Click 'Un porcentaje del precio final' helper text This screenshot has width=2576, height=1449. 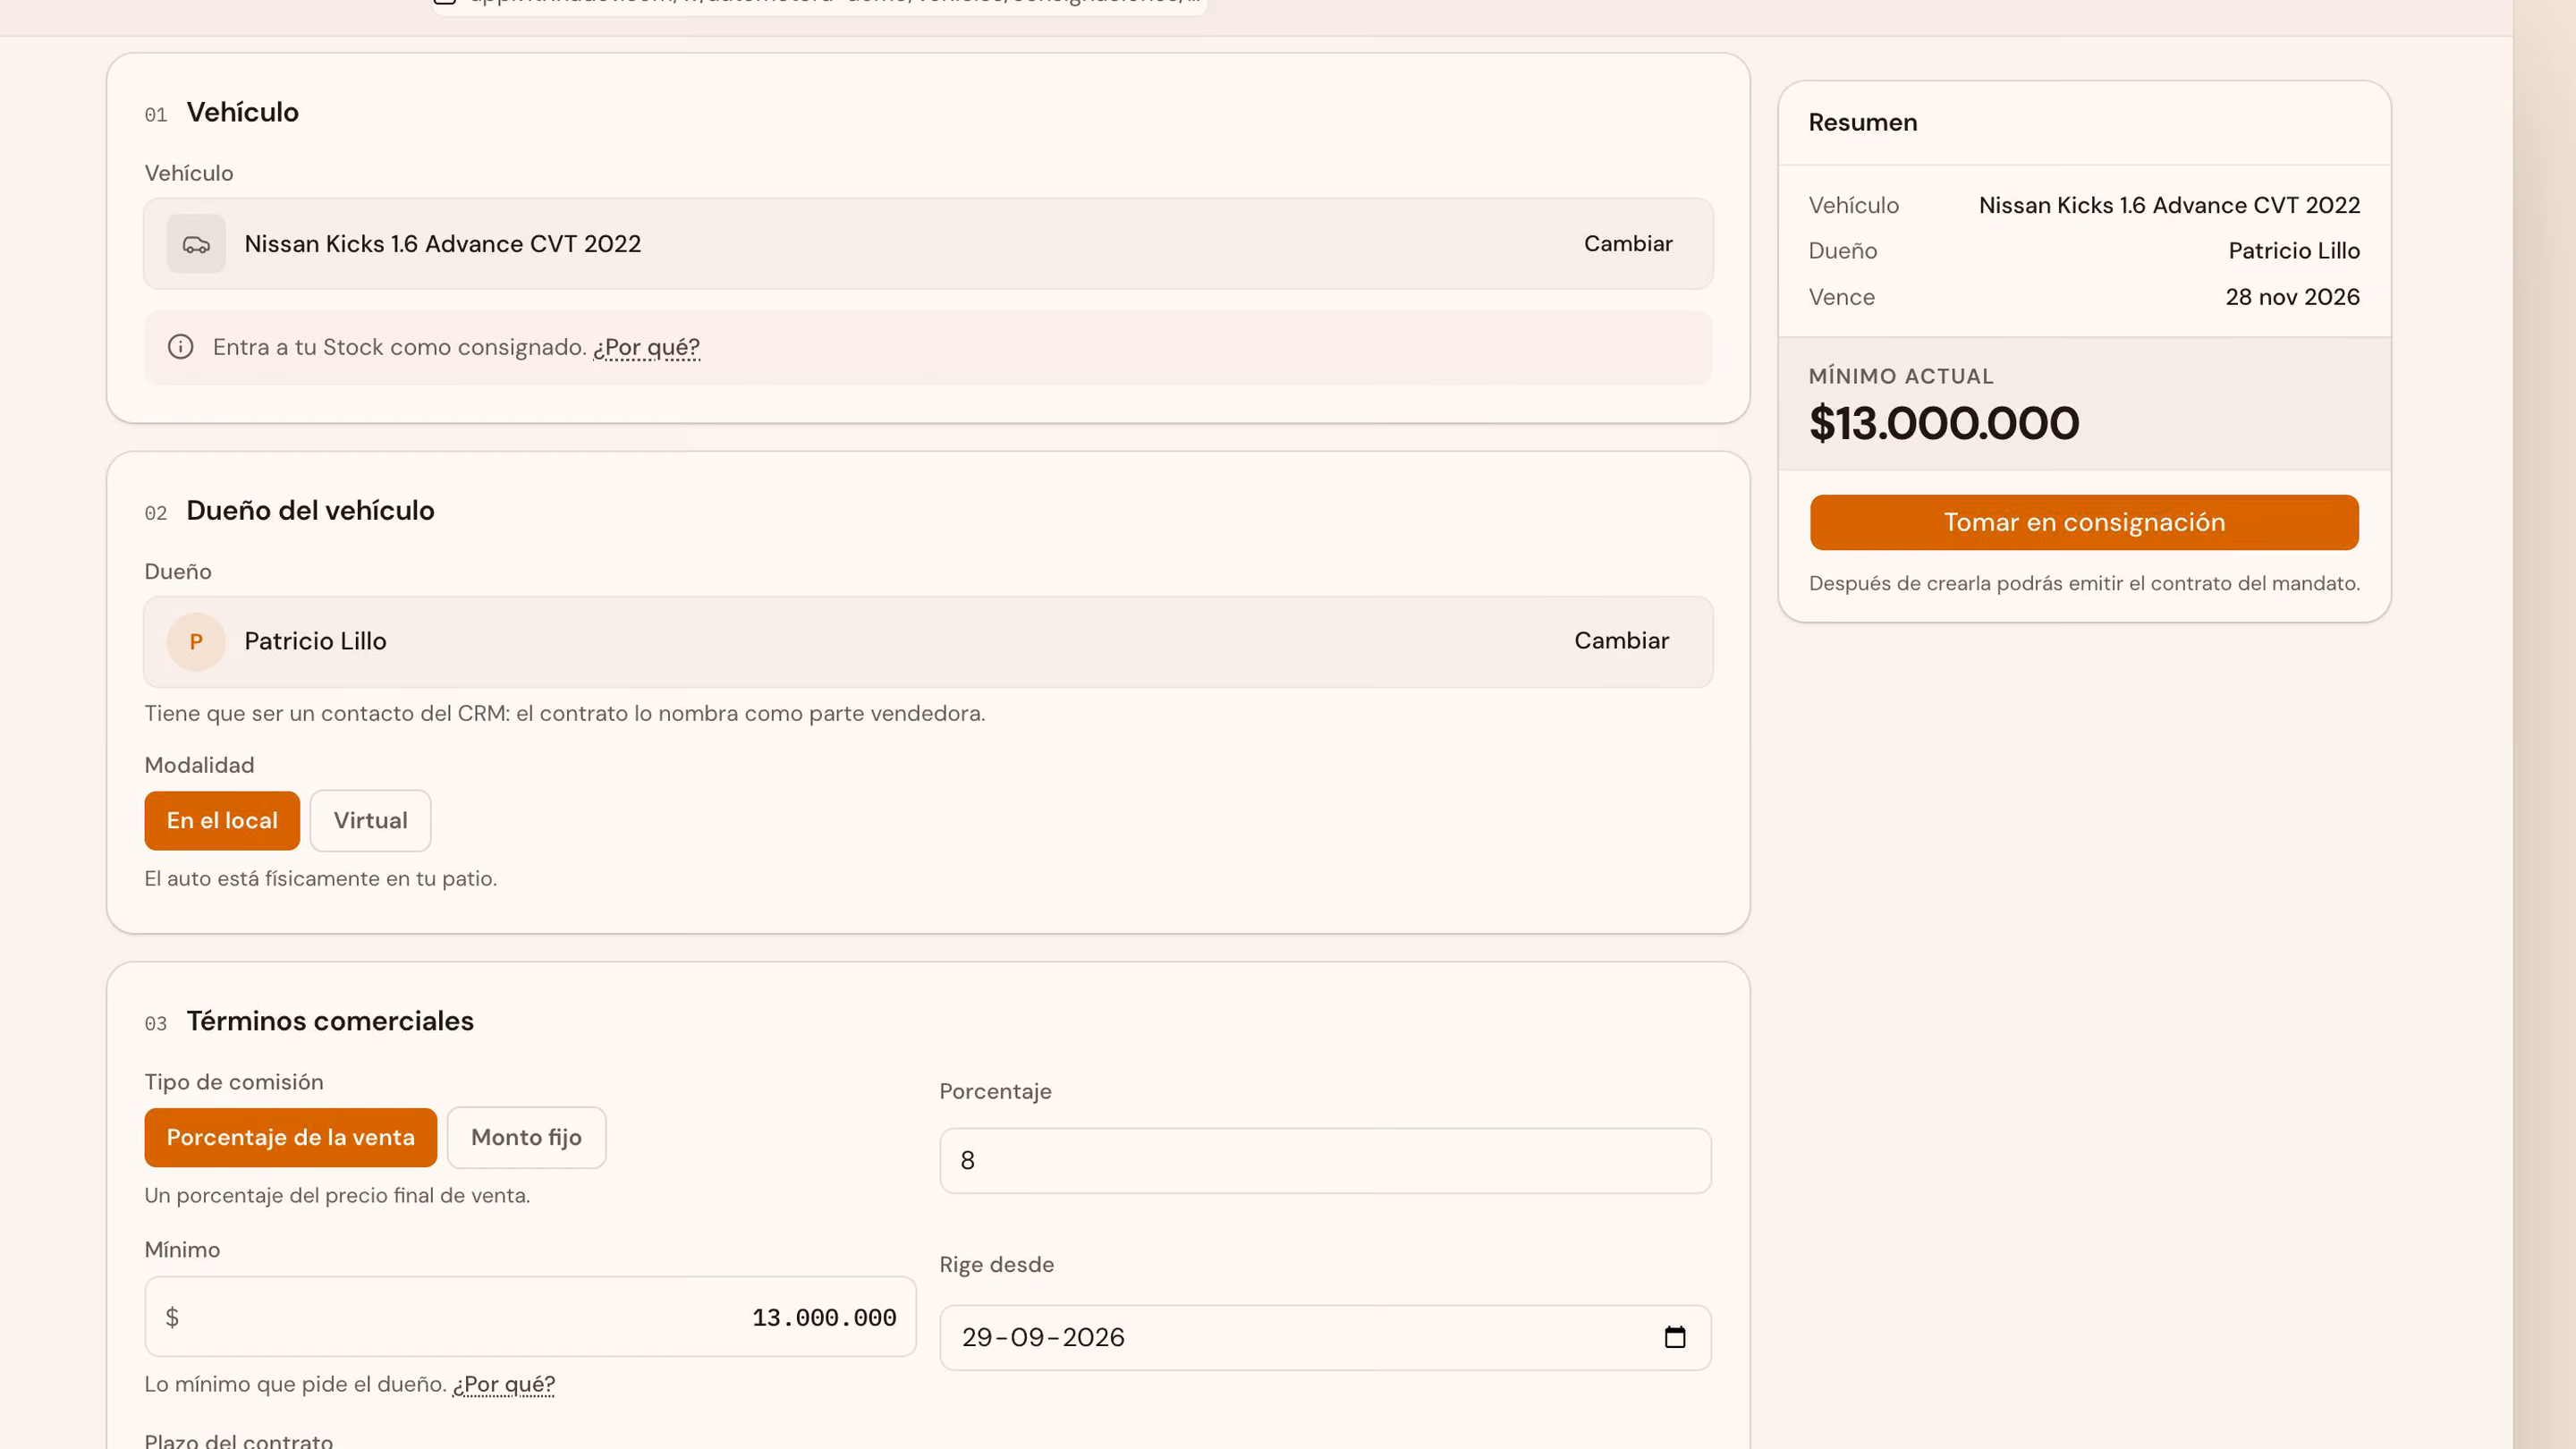pos(337,1195)
